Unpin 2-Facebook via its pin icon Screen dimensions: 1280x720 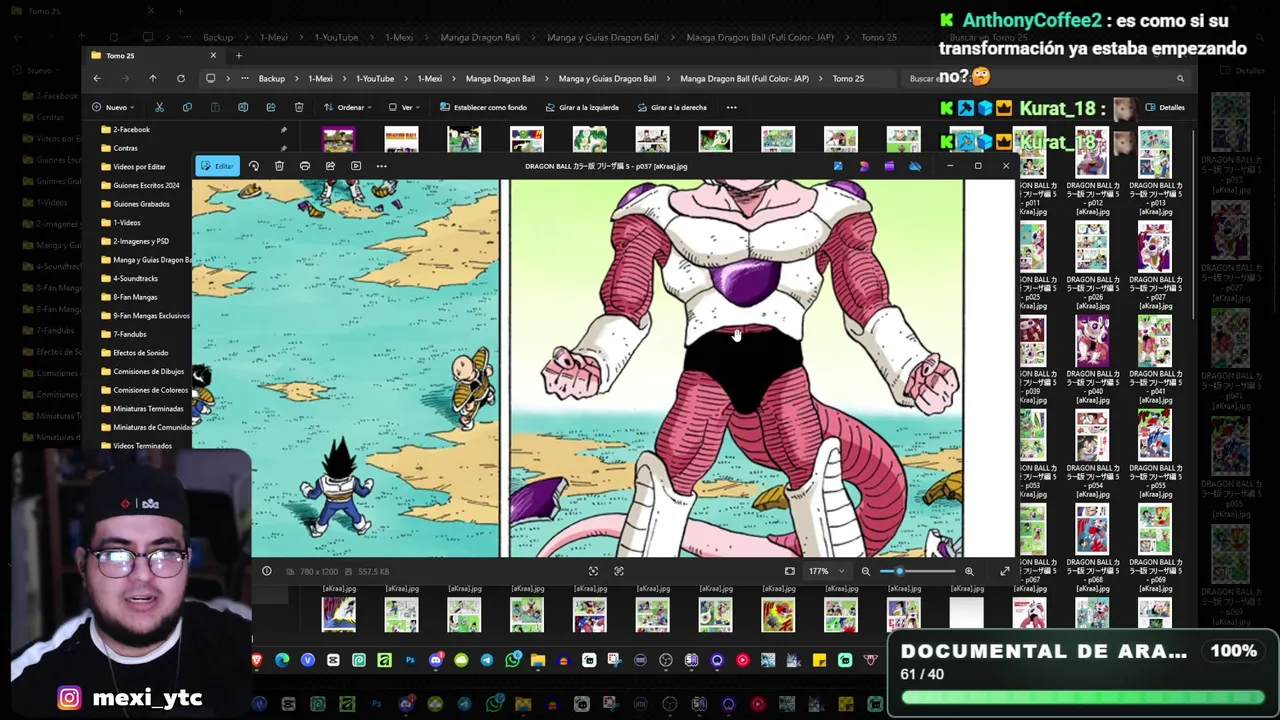point(283,129)
